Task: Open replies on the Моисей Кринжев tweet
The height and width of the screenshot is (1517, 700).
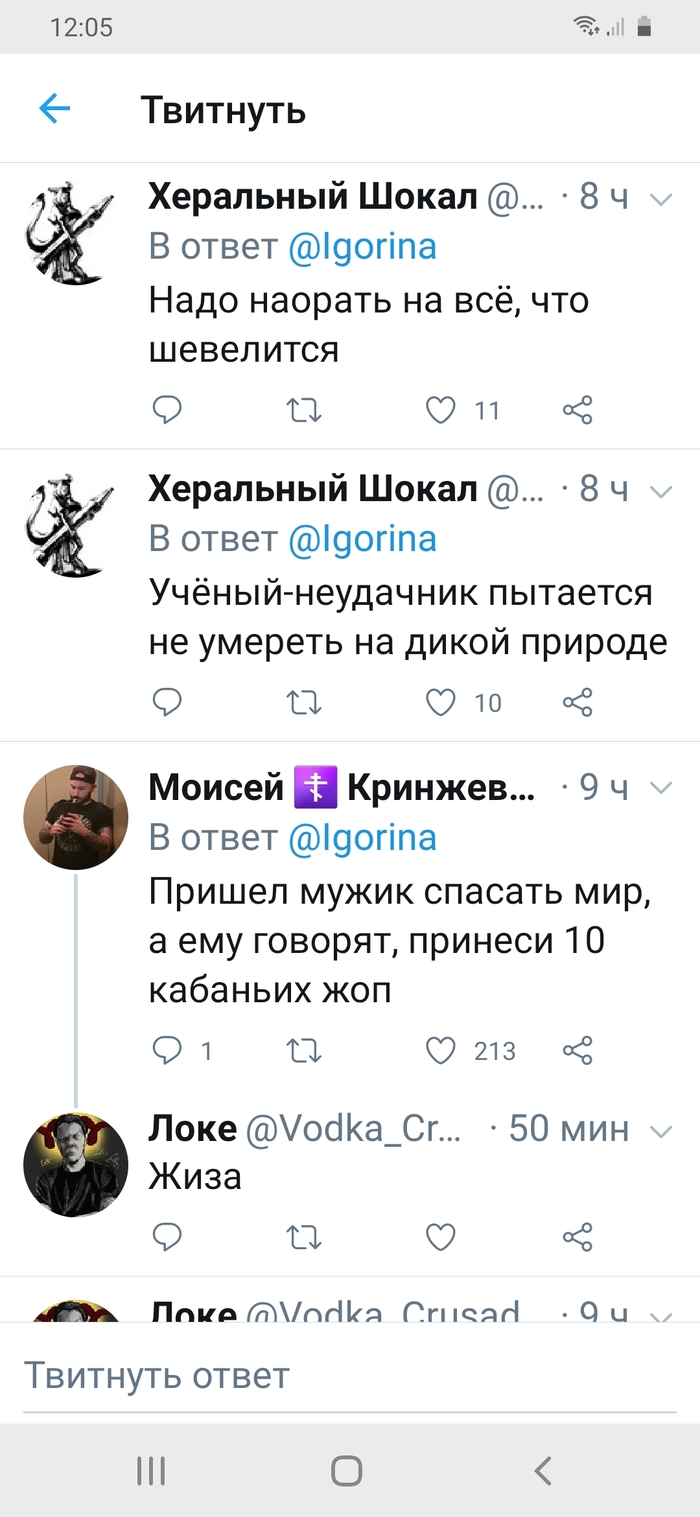Action: (166, 1050)
